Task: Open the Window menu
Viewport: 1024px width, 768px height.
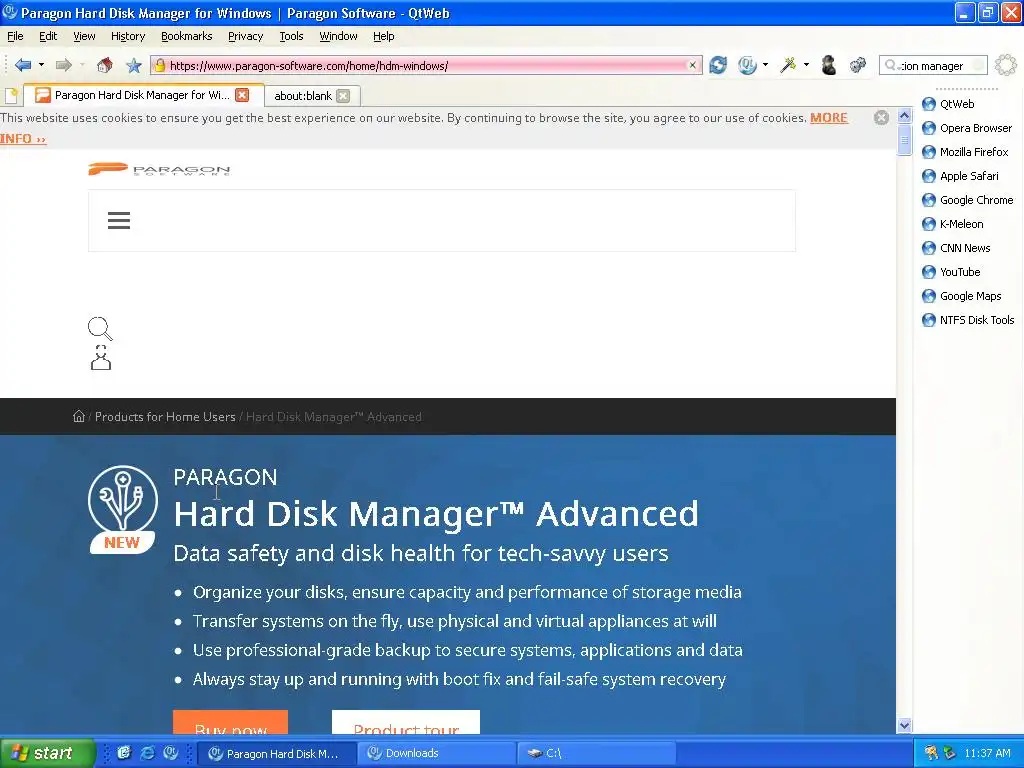Action: 338,37
